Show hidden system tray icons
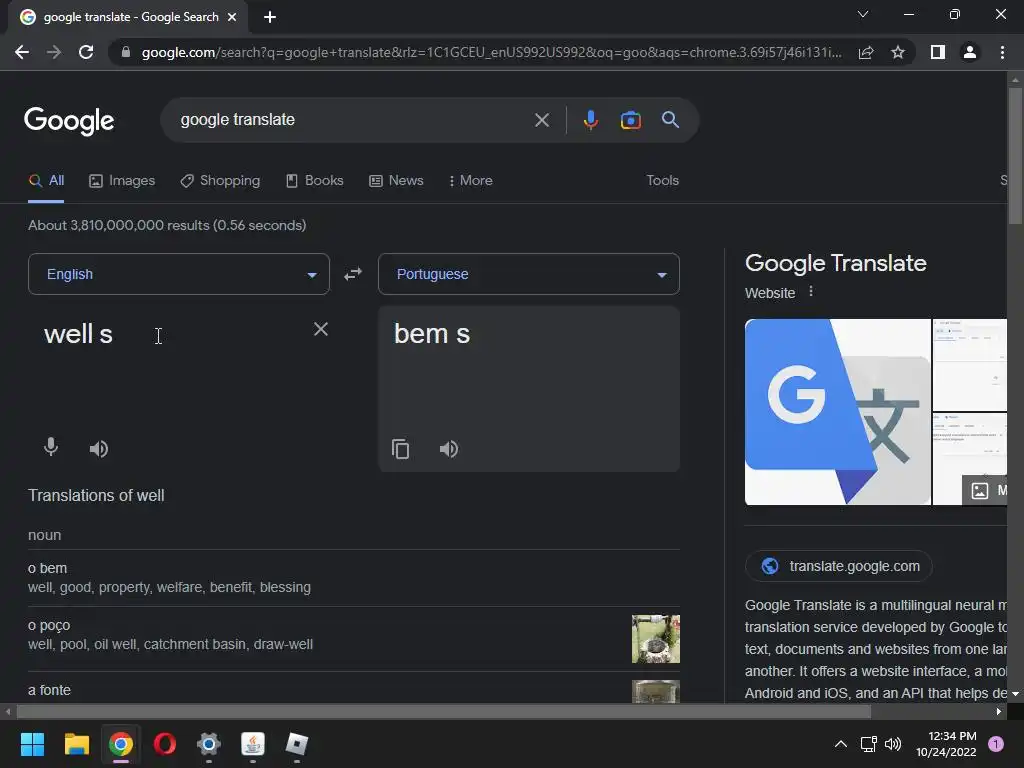This screenshot has width=1024, height=768. [841, 744]
